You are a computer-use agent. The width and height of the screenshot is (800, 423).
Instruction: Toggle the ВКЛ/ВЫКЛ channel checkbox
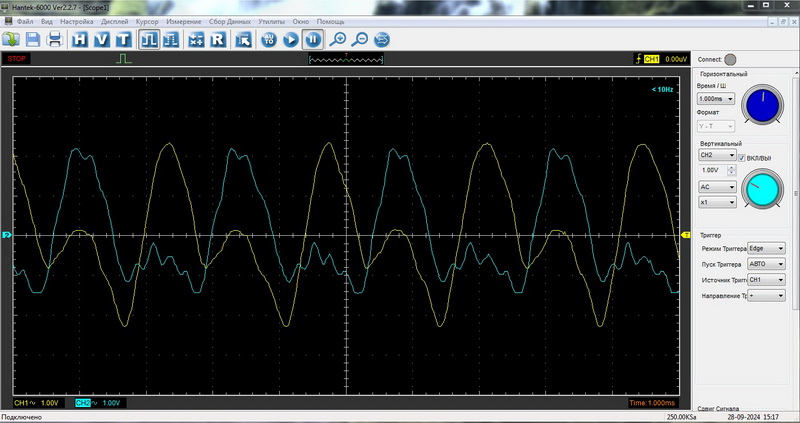click(741, 156)
